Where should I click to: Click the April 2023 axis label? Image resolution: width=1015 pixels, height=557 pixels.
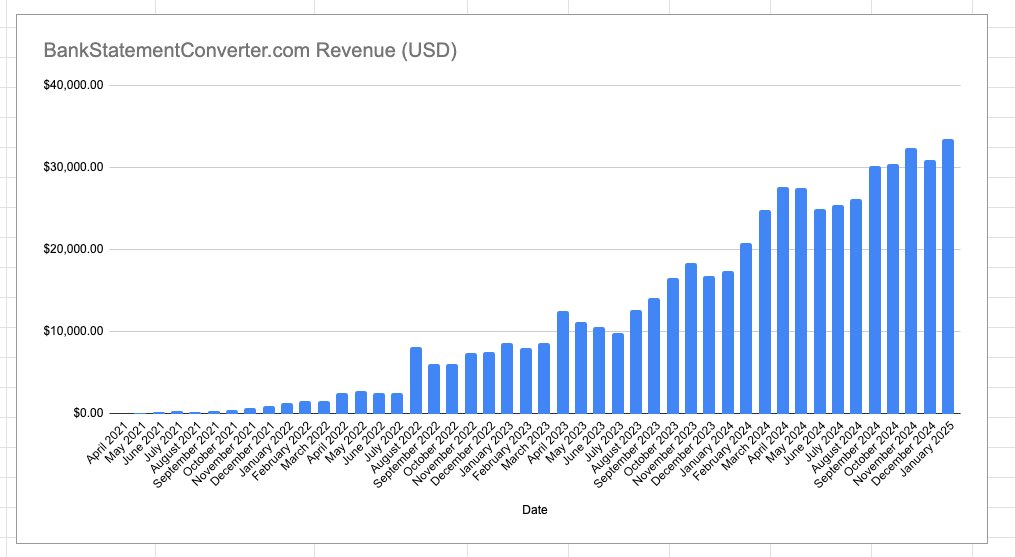[548, 442]
